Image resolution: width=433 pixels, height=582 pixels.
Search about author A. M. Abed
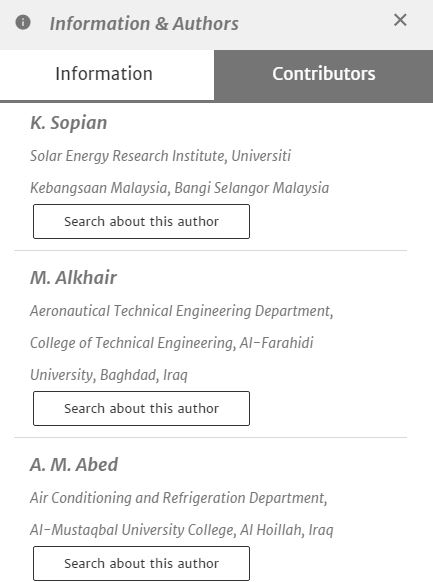tap(141, 563)
